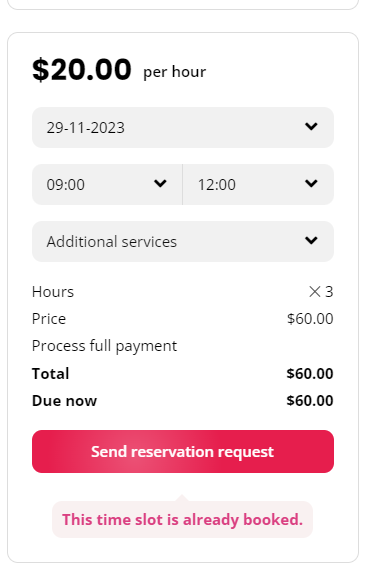Click the multiplication cross next to 3 hours
This screenshot has width=372, height=571.
314,292
